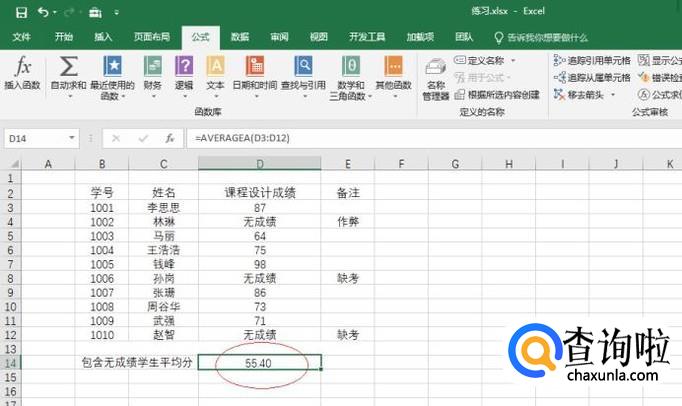Expand the Name Box dropdown arrow
Screen dimensions: 682x406
tap(72, 138)
